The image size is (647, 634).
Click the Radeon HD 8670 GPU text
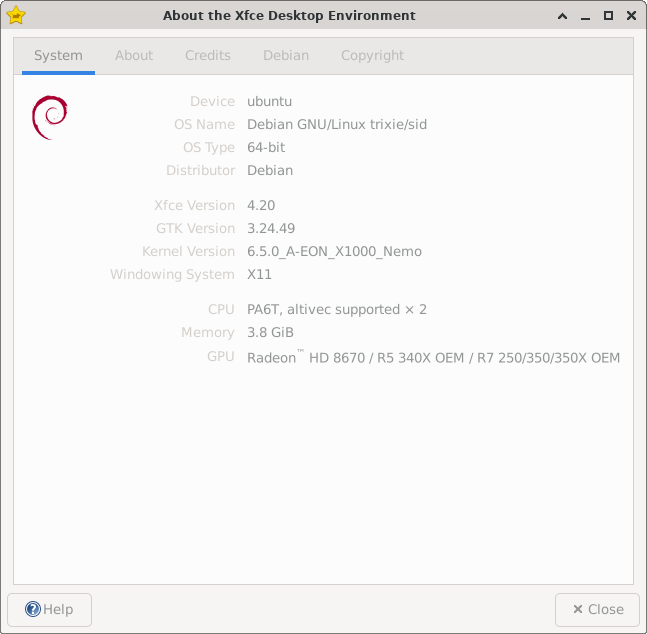click(x=433, y=358)
